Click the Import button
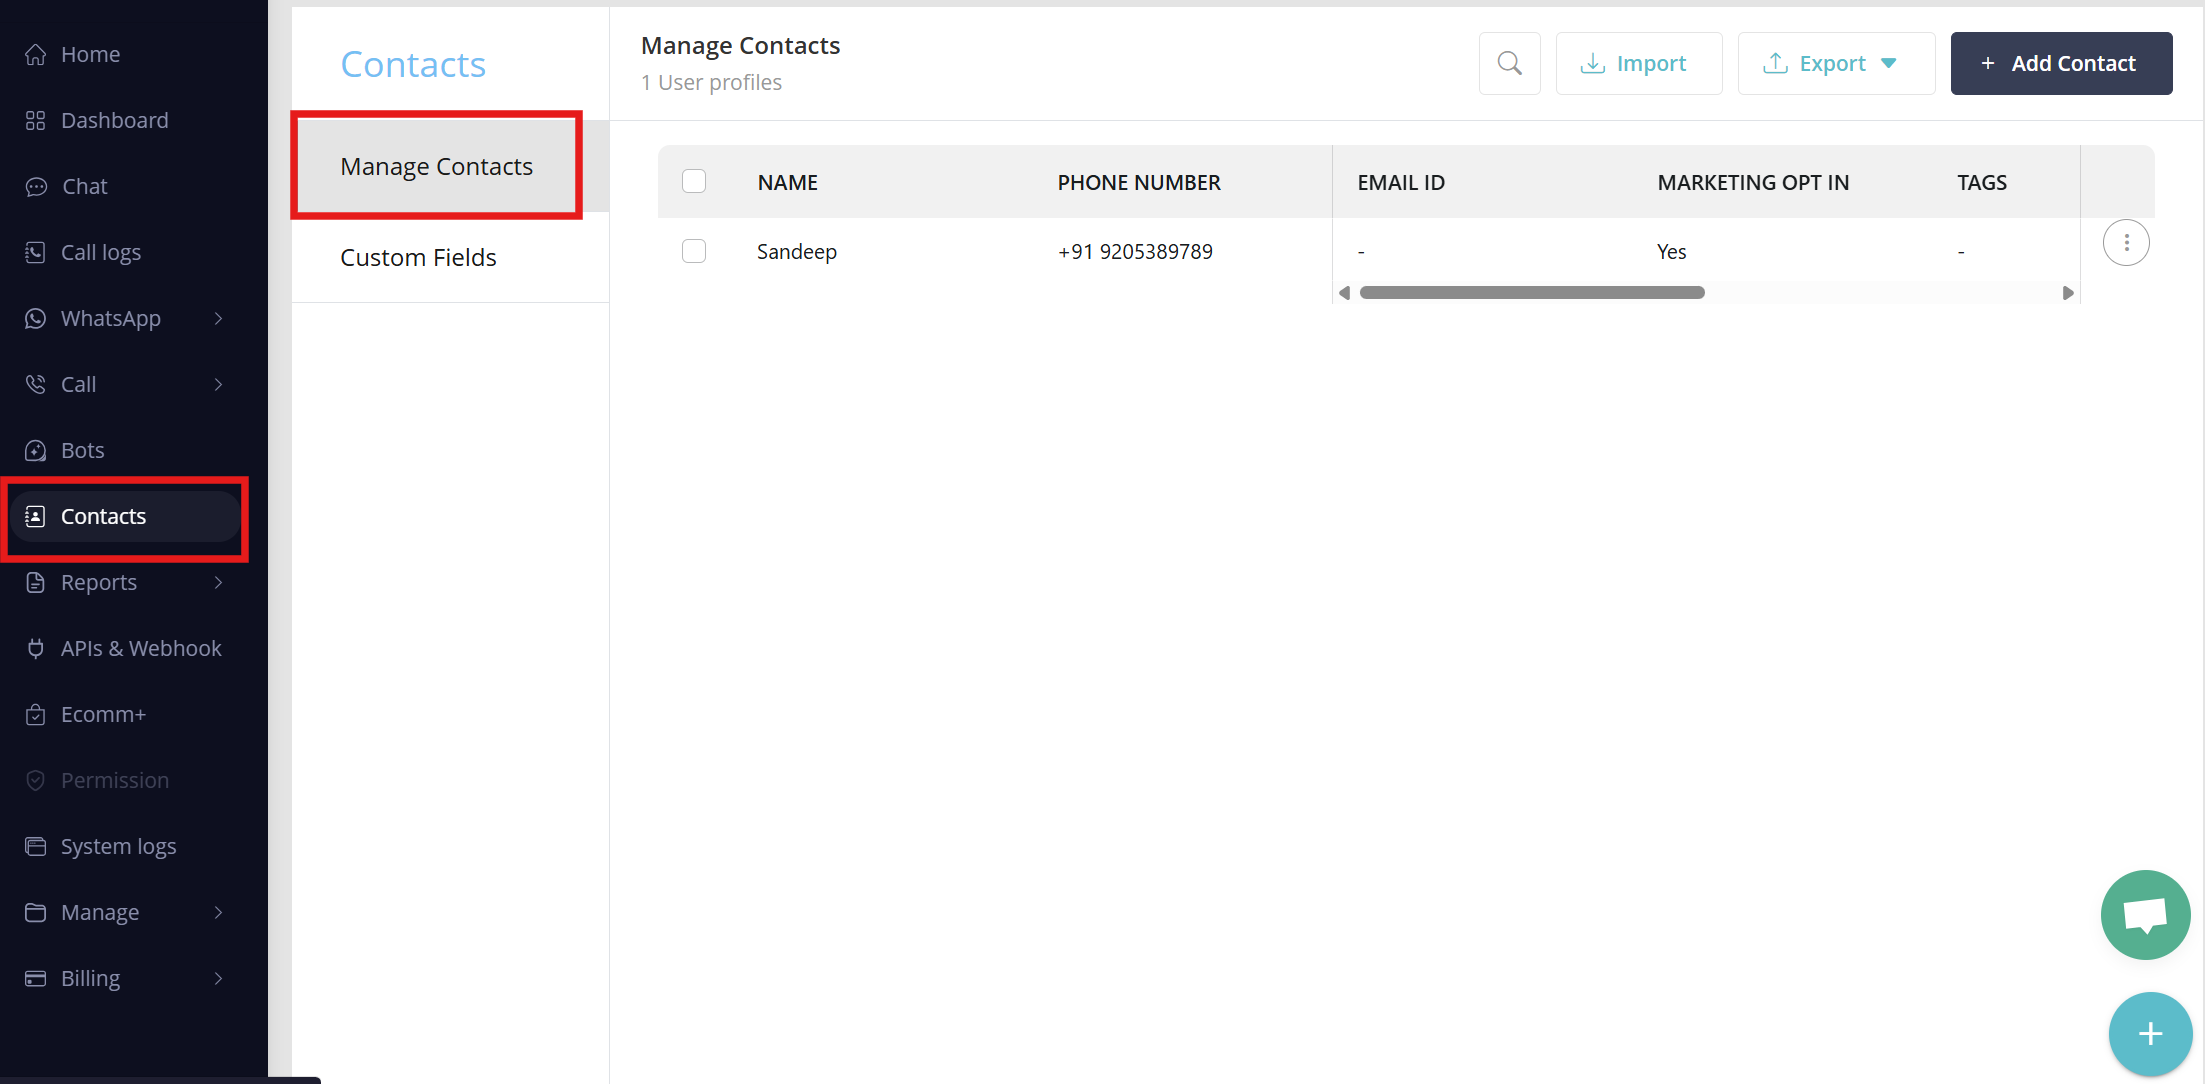2205x1084 pixels. pos(1638,63)
